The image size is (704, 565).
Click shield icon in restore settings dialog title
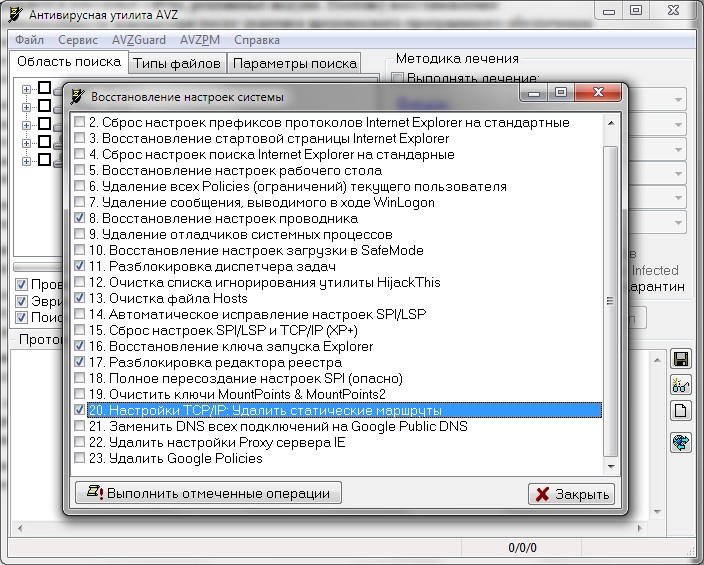[77, 96]
